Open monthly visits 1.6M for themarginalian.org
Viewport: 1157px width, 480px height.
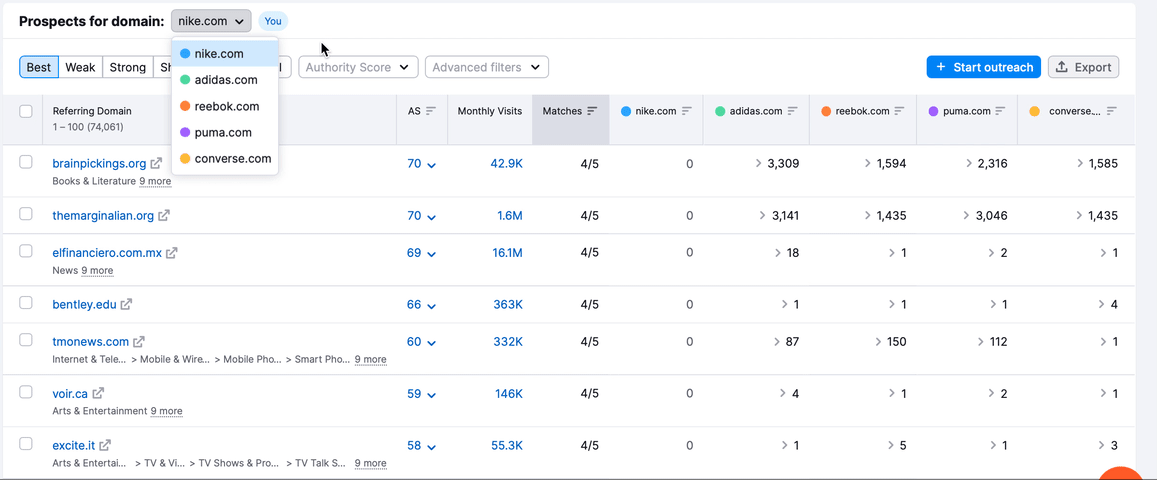click(509, 215)
